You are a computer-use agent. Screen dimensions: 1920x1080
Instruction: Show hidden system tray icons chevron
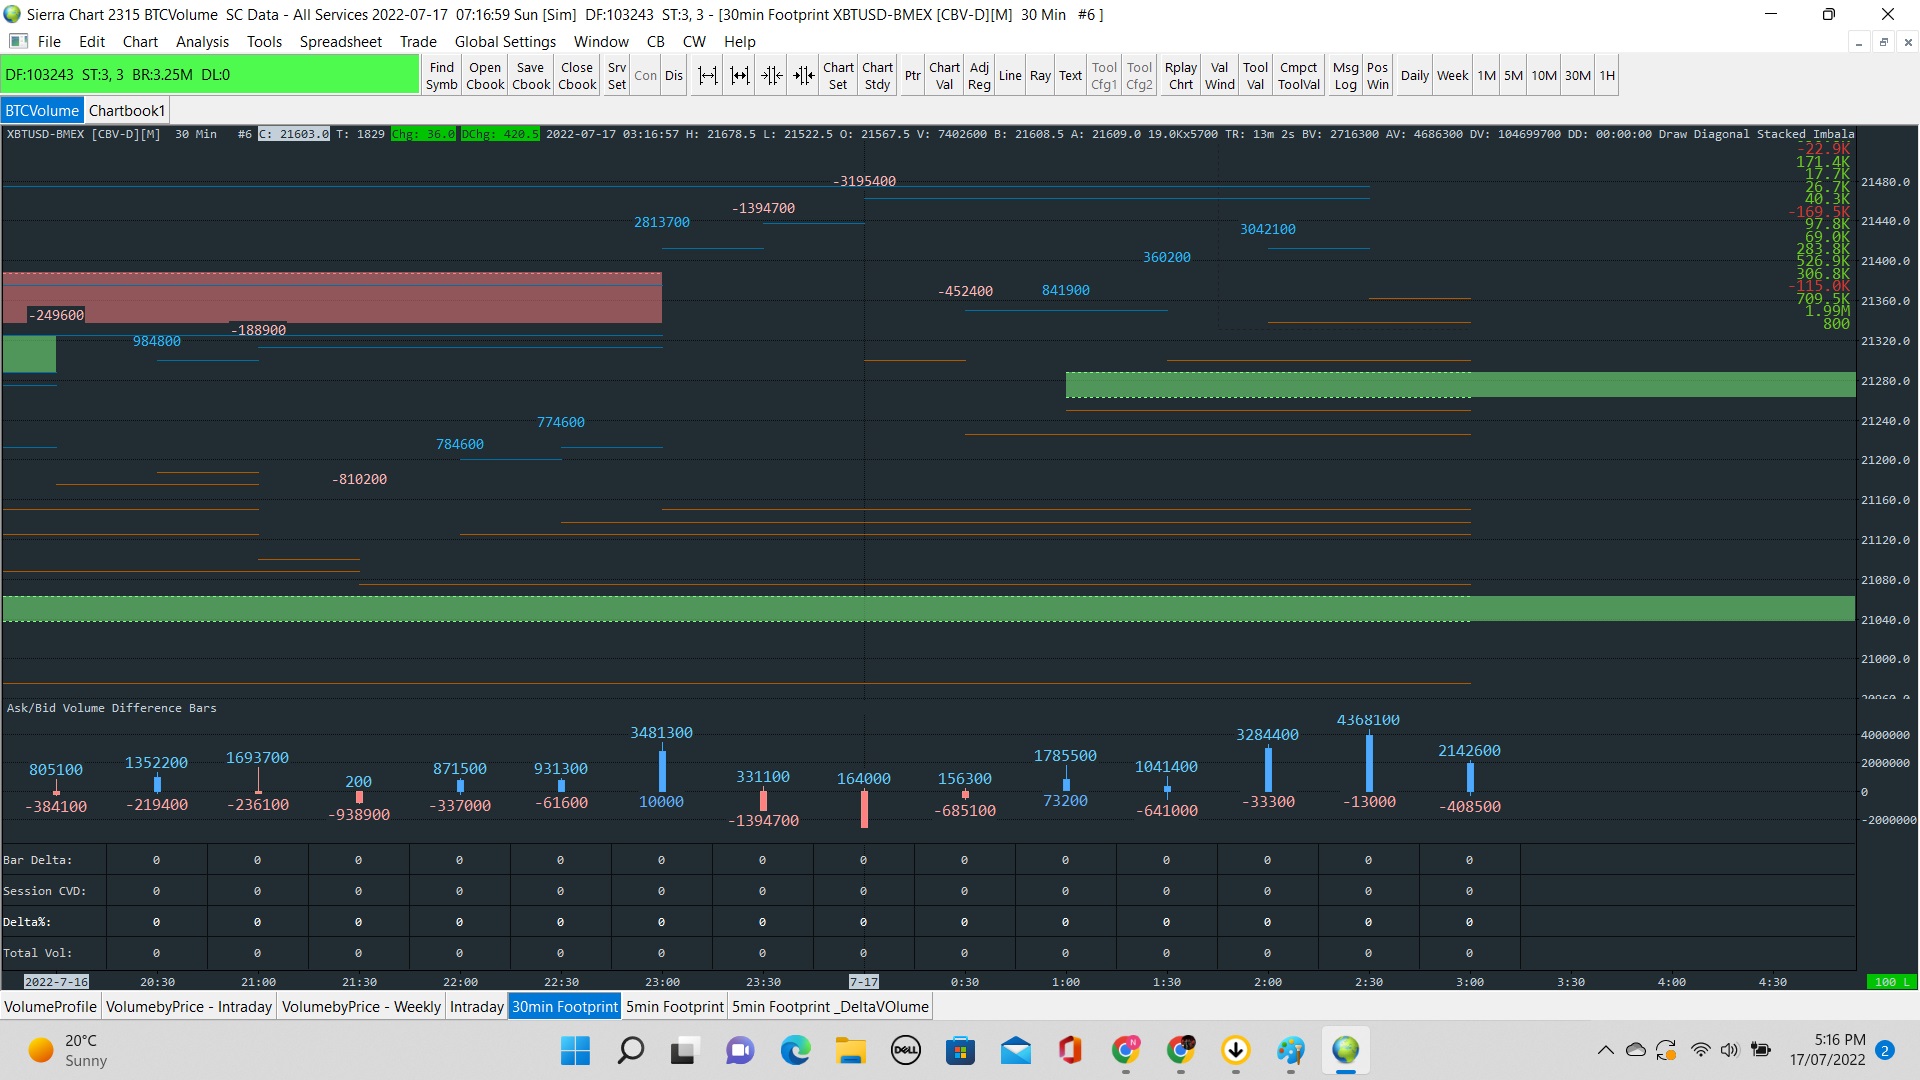pyautogui.click(x=1605, y=1050)
